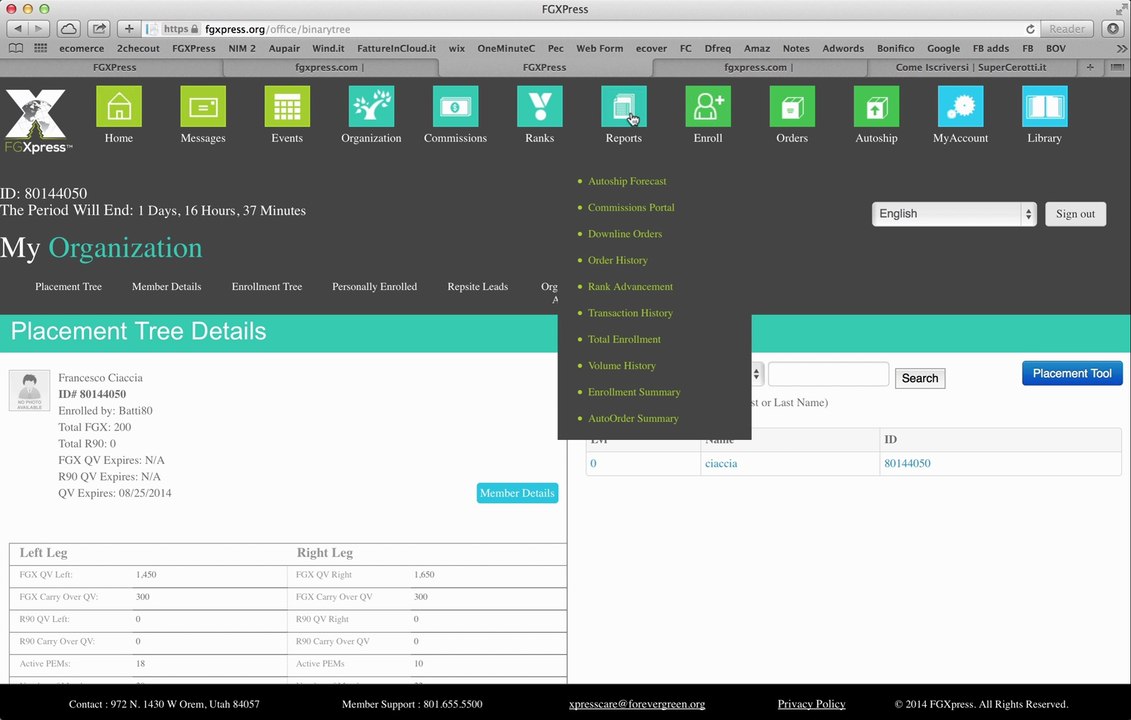Open the Library book icon
Viewport: 1131px width, 720px height.
pos(1044,107)
